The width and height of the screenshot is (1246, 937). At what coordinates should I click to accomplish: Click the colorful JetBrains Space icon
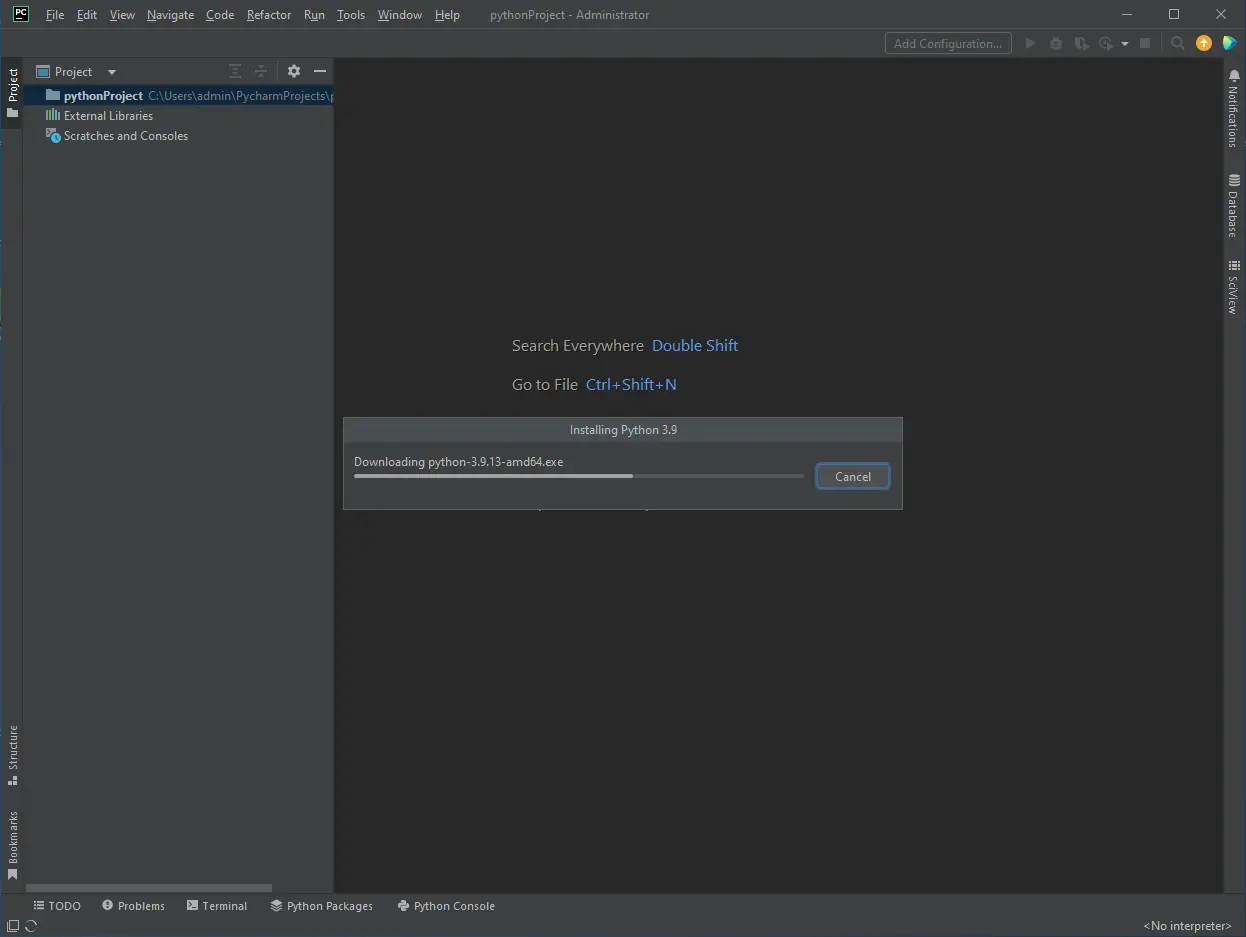[x=1230, y=43]
